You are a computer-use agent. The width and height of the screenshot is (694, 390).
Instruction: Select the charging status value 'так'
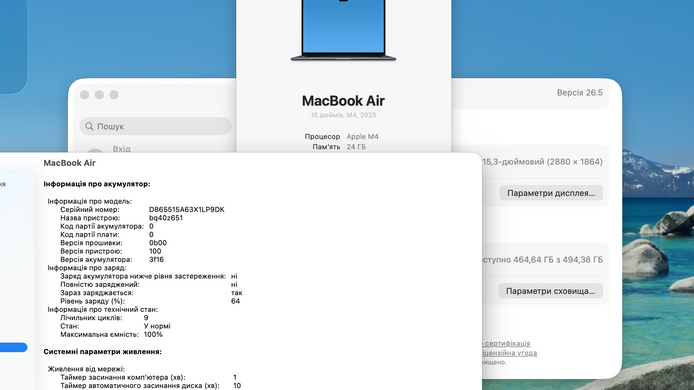click(x=237, y=293)
